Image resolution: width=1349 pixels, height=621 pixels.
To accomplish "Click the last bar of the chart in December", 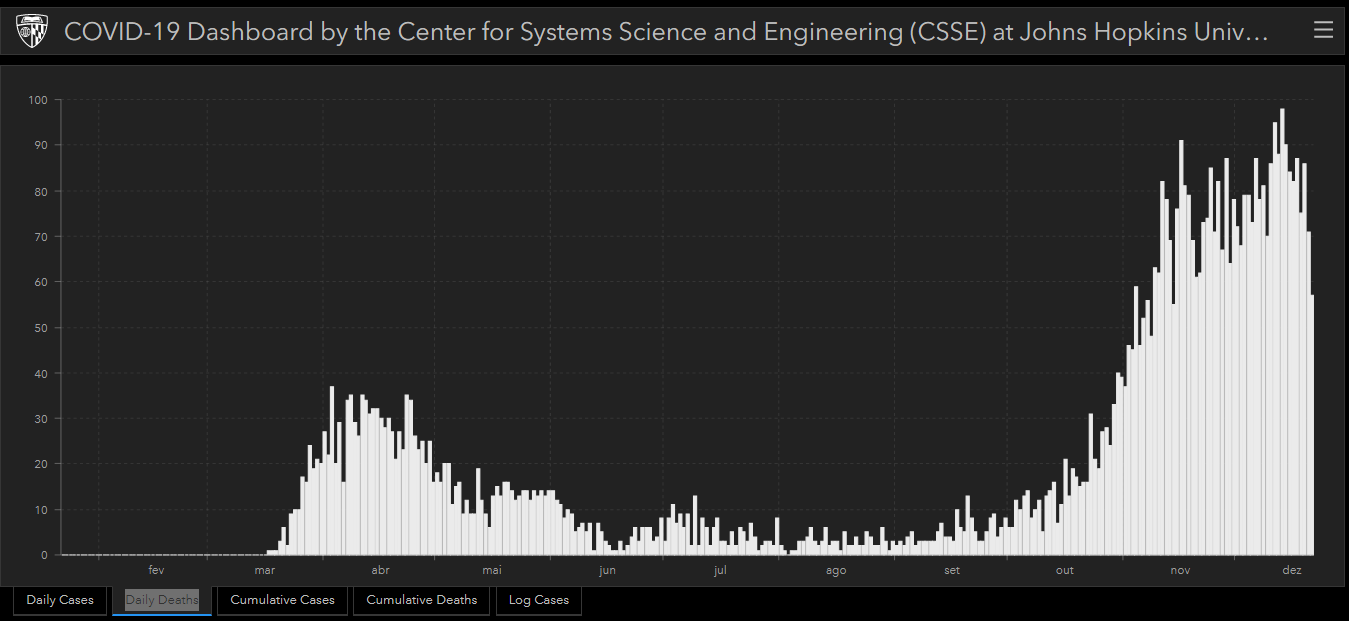I will pos(1312,425).
